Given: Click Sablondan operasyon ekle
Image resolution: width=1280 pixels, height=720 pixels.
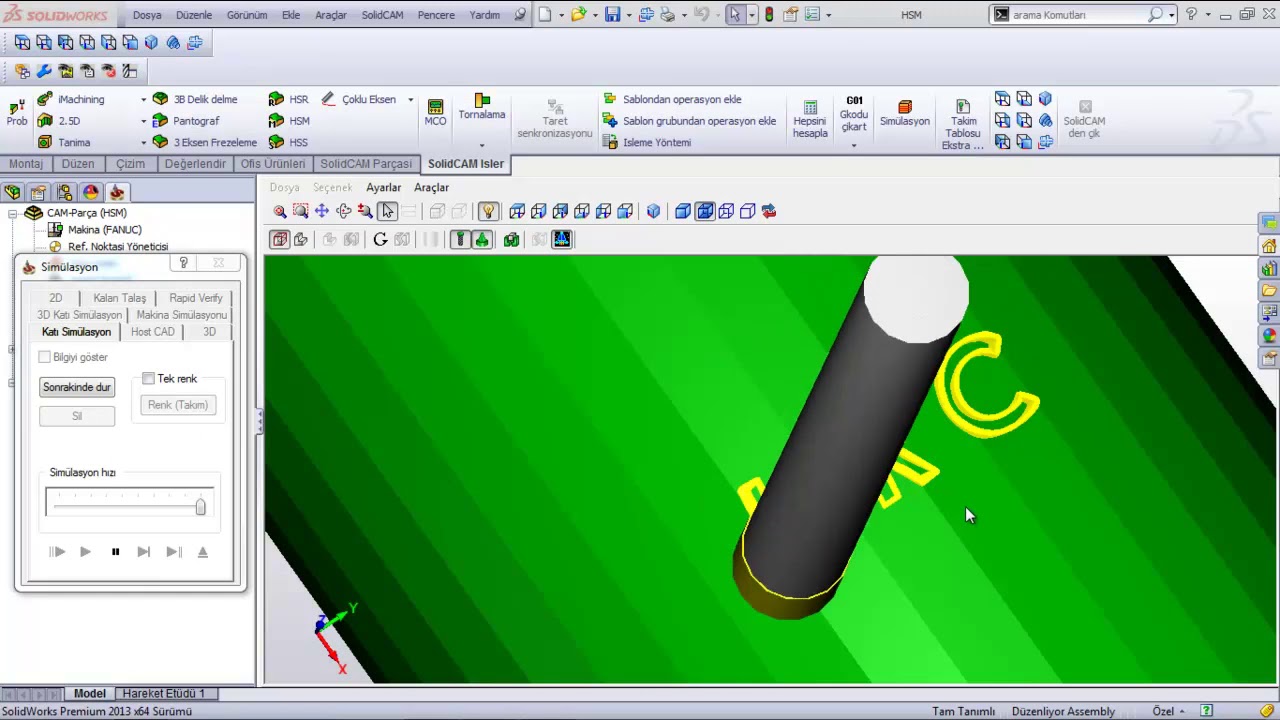Looking at the screenshot, I should tap(672, 99).
